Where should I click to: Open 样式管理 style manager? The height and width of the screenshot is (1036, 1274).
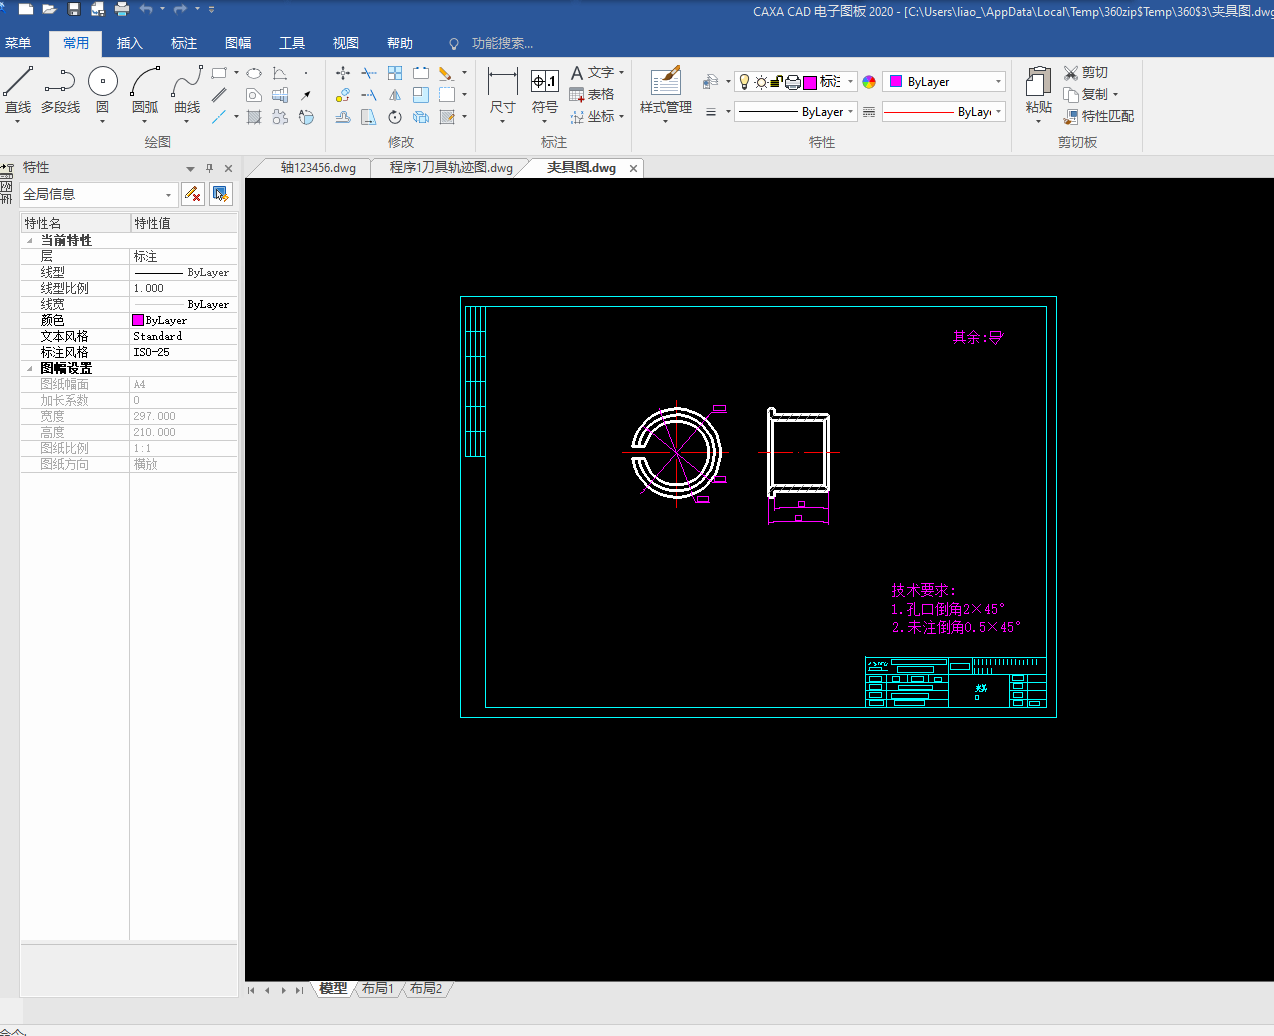coord(665,92)
